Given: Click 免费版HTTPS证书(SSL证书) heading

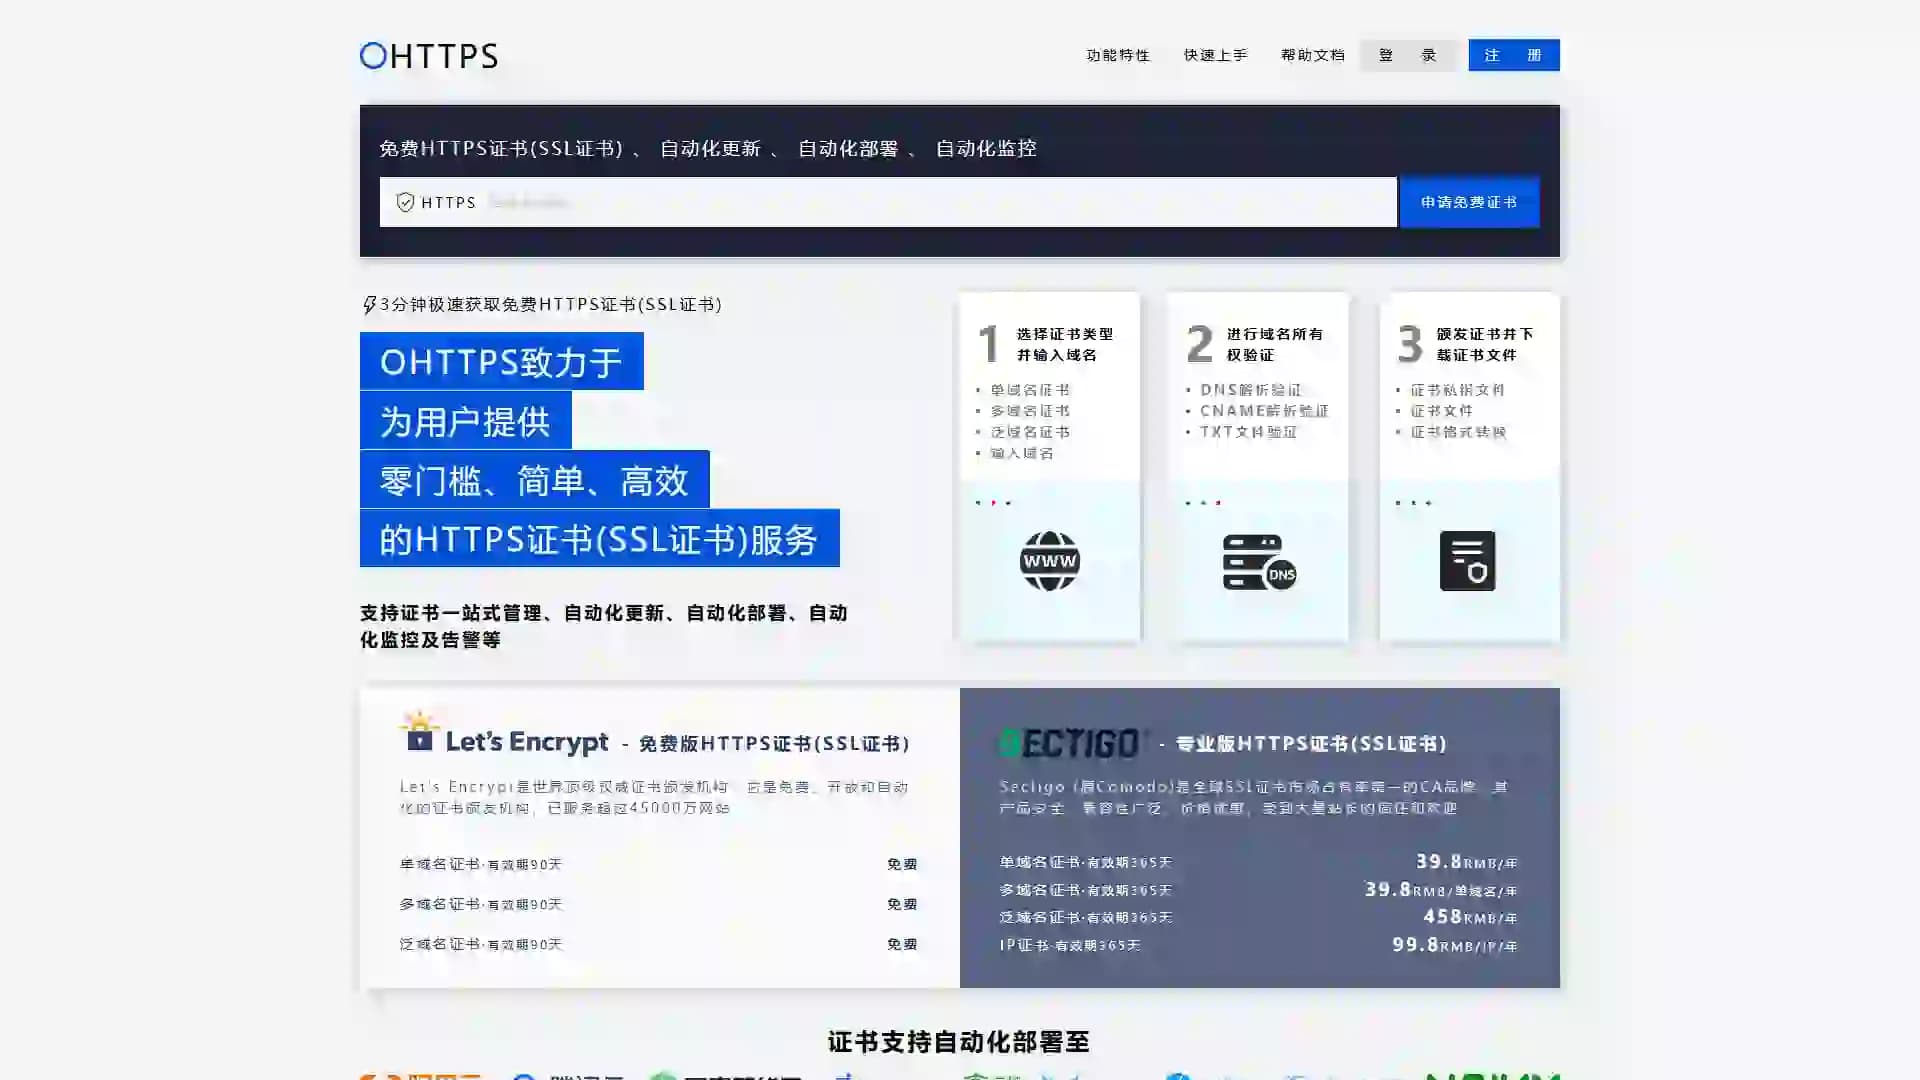Looking at the screenshot, I should (x=774, y=743).
